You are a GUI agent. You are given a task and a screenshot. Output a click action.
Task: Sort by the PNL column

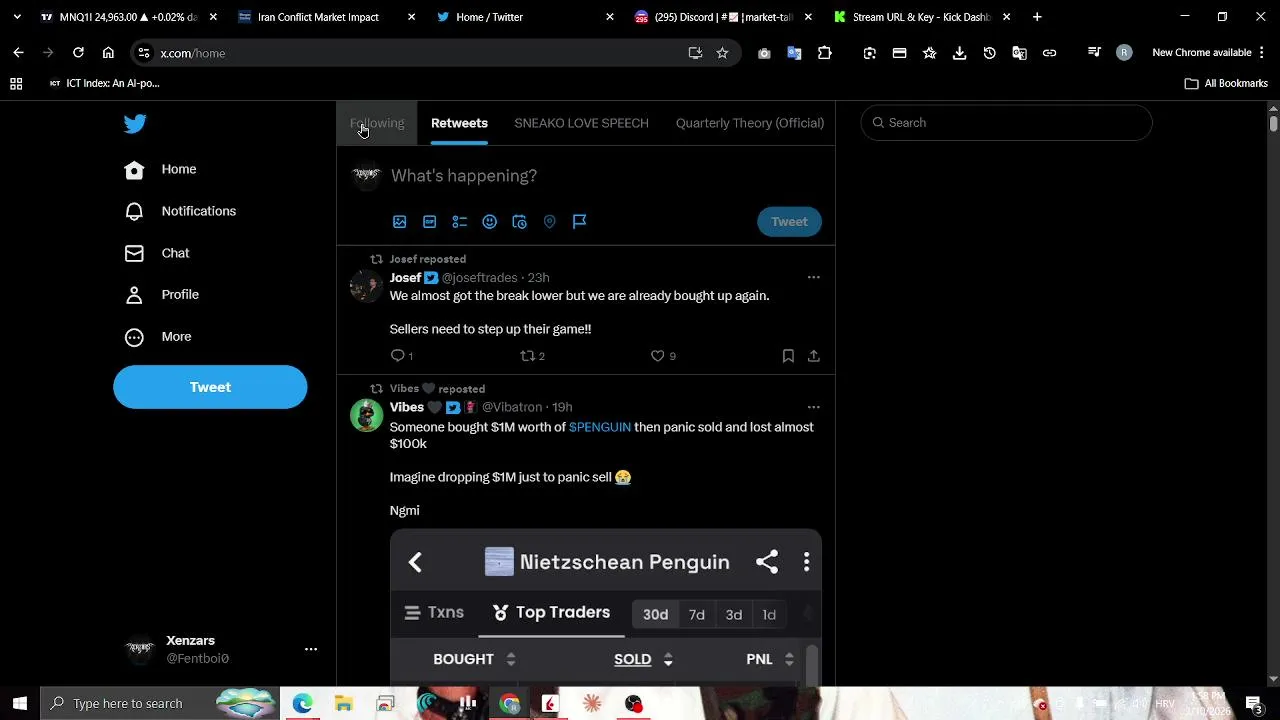tap(770, 659)
